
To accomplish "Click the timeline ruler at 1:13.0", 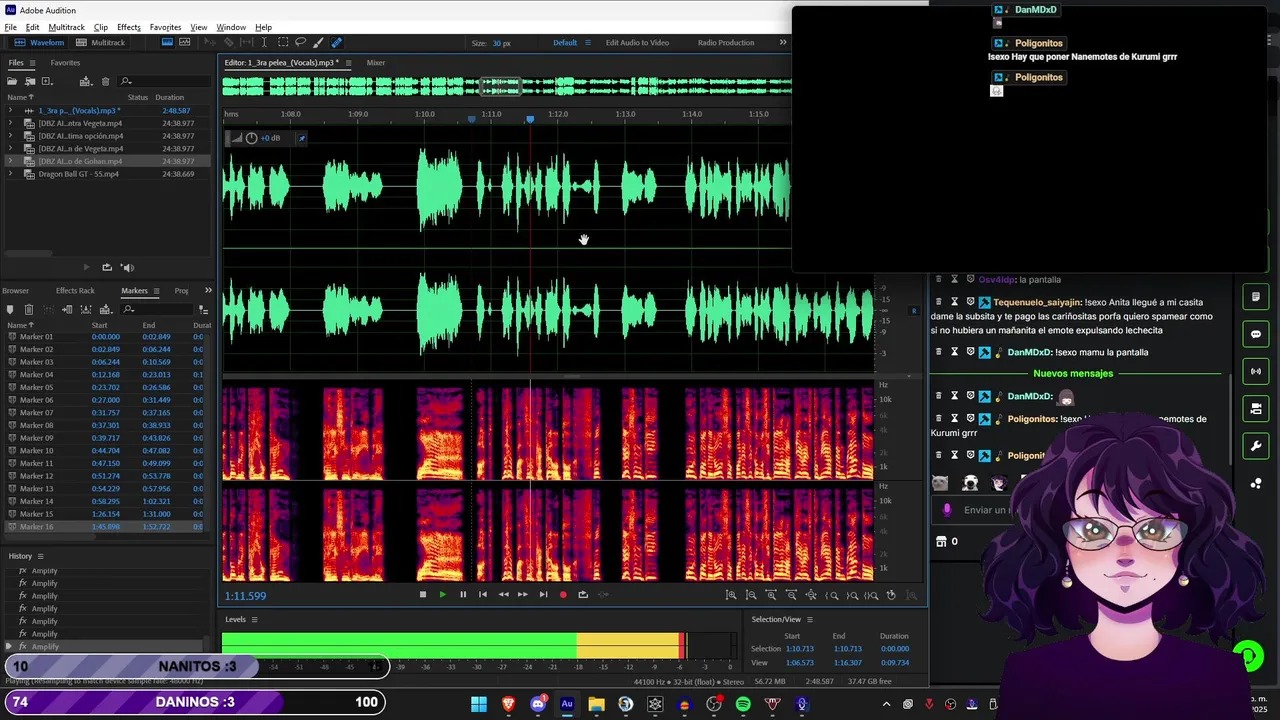I will pos(625,114).
